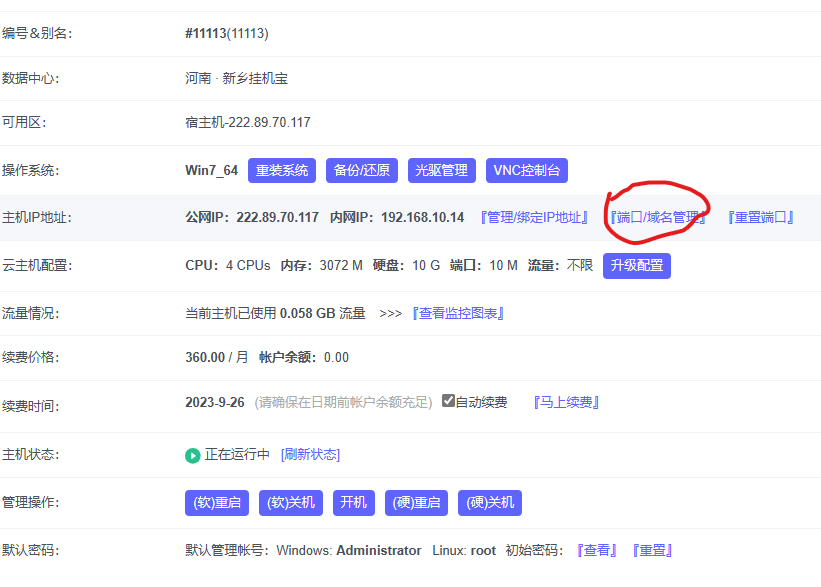
Task: Open 光驱管理
Action: coord(441,171)
